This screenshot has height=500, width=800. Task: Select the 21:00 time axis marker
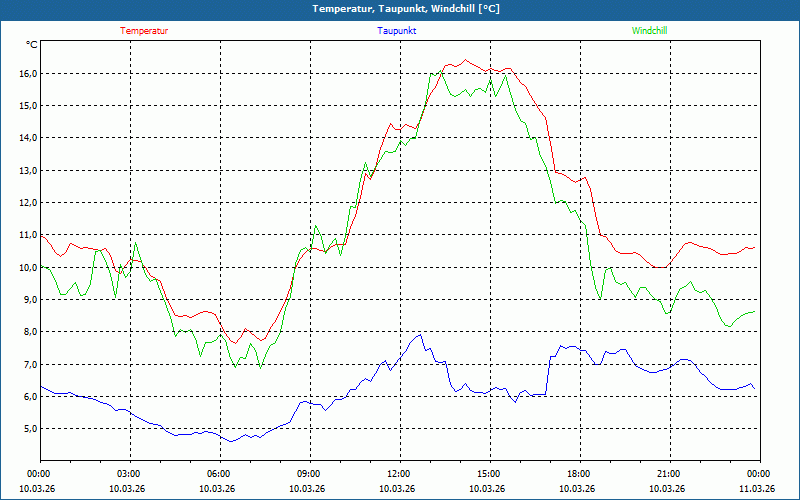point(669,474)
